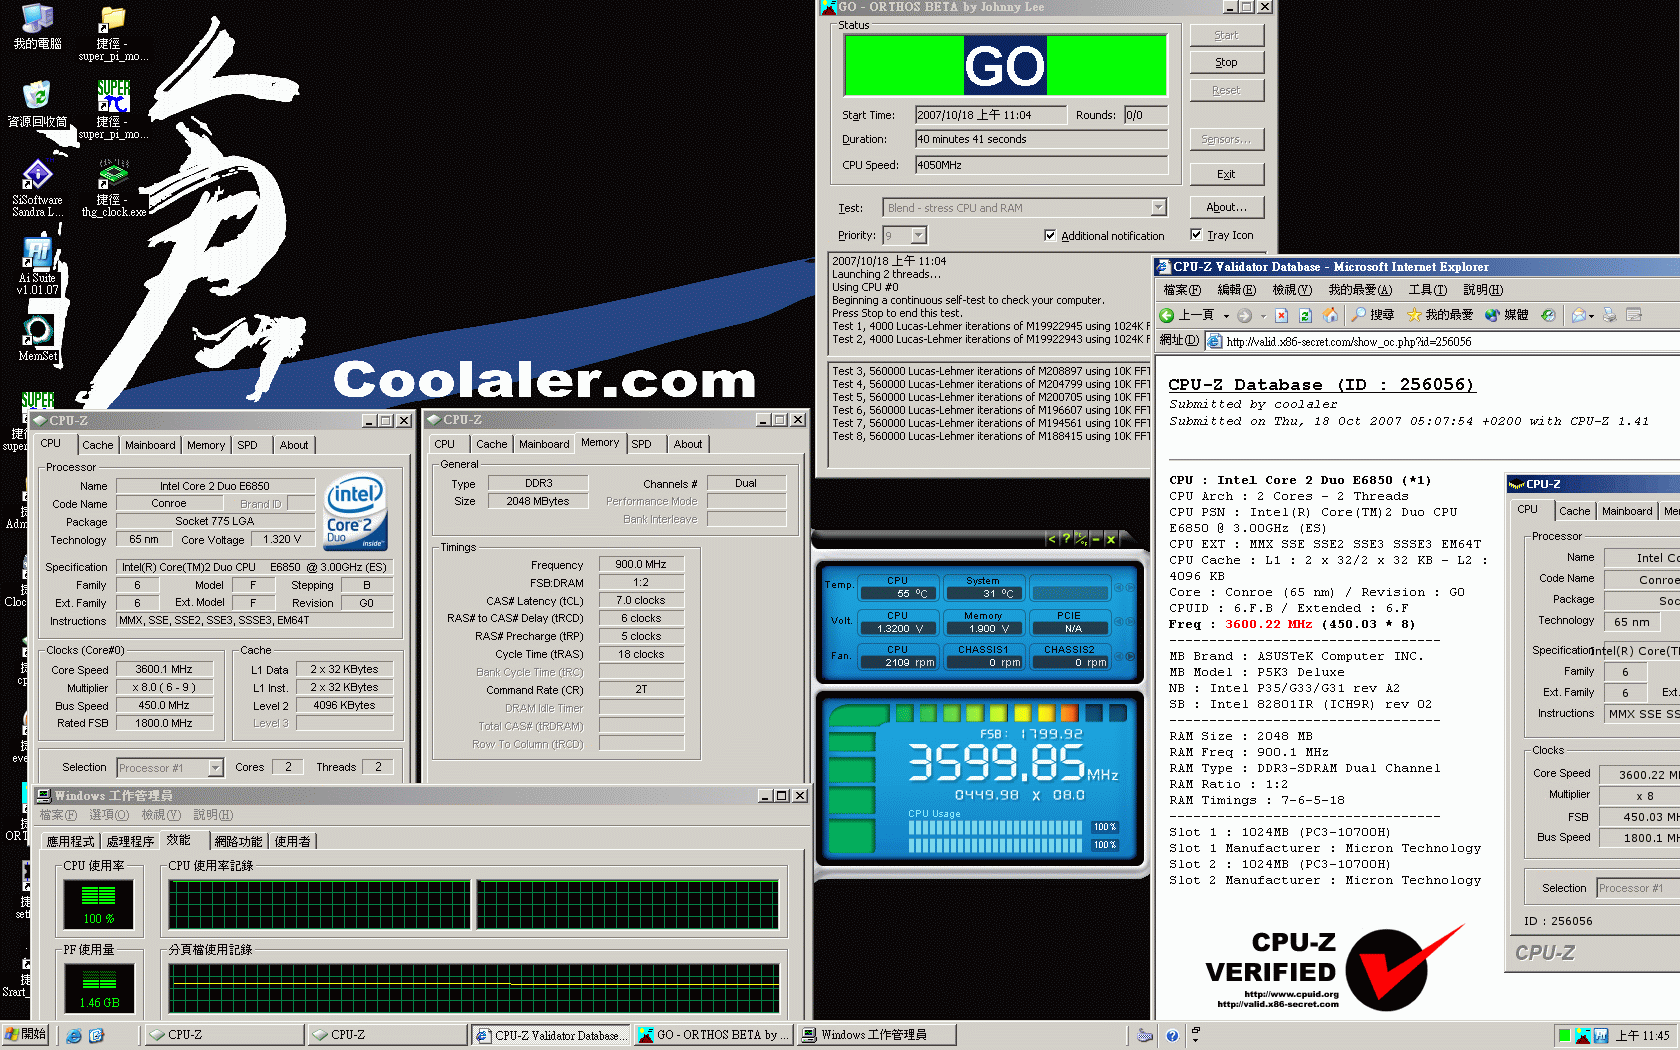Click the Intel Core 2 Duo logo in CPU-Z

click(x=356, y=511)
